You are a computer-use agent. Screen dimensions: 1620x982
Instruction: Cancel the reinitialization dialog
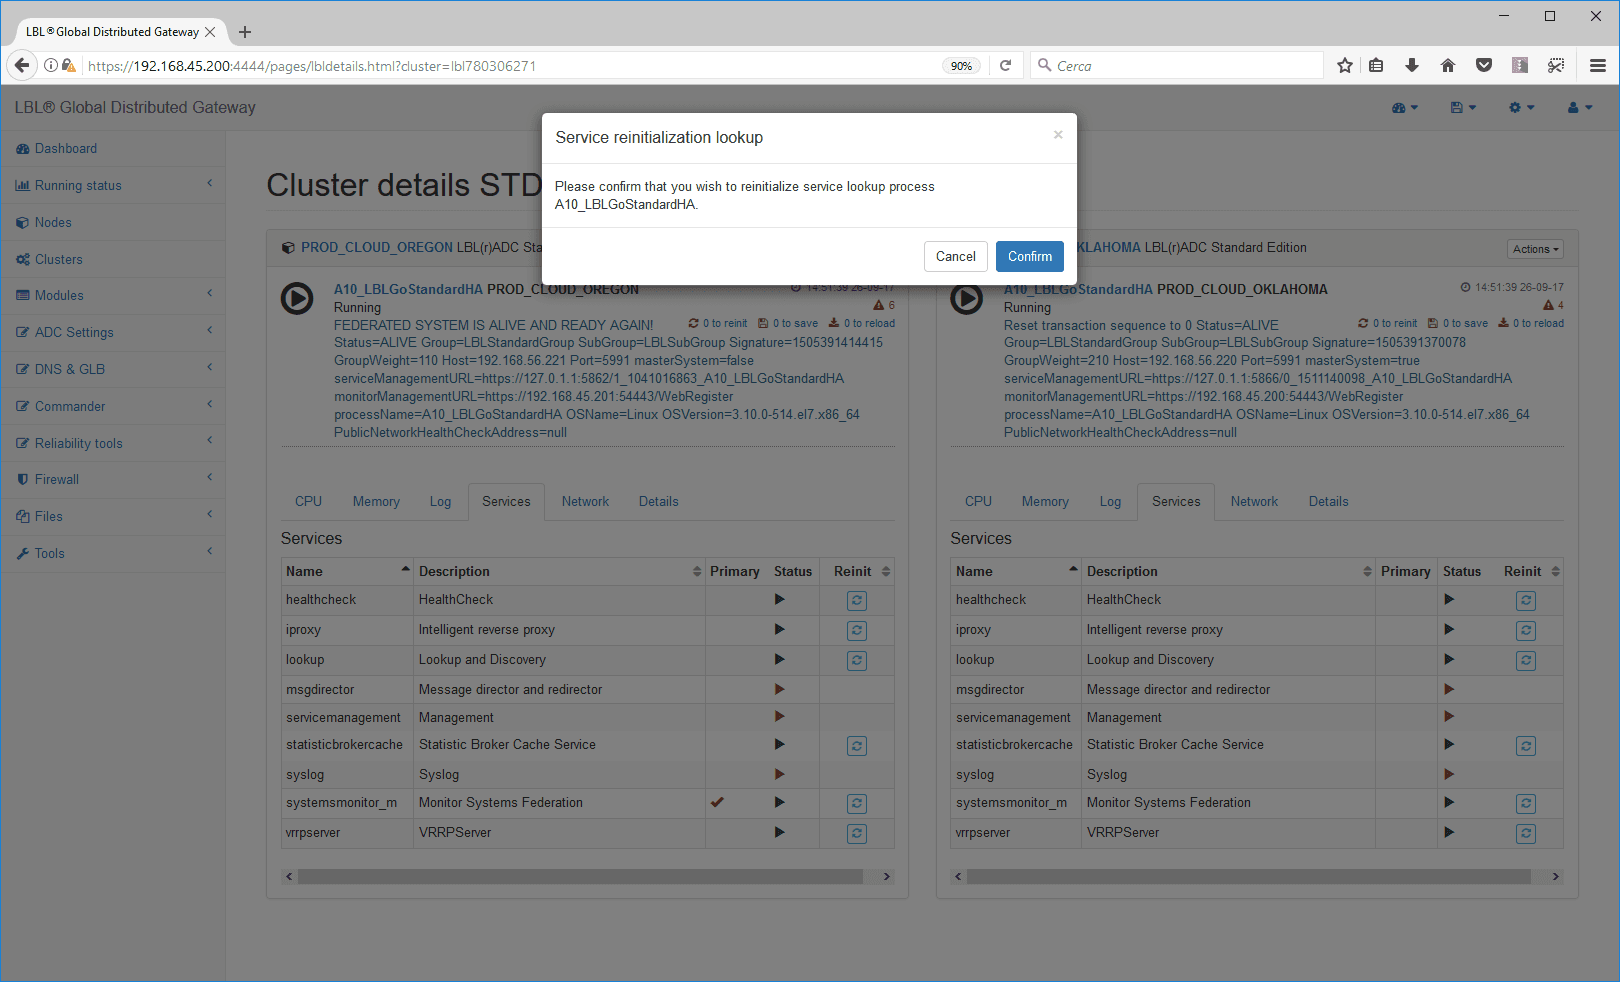click(955, 257)
